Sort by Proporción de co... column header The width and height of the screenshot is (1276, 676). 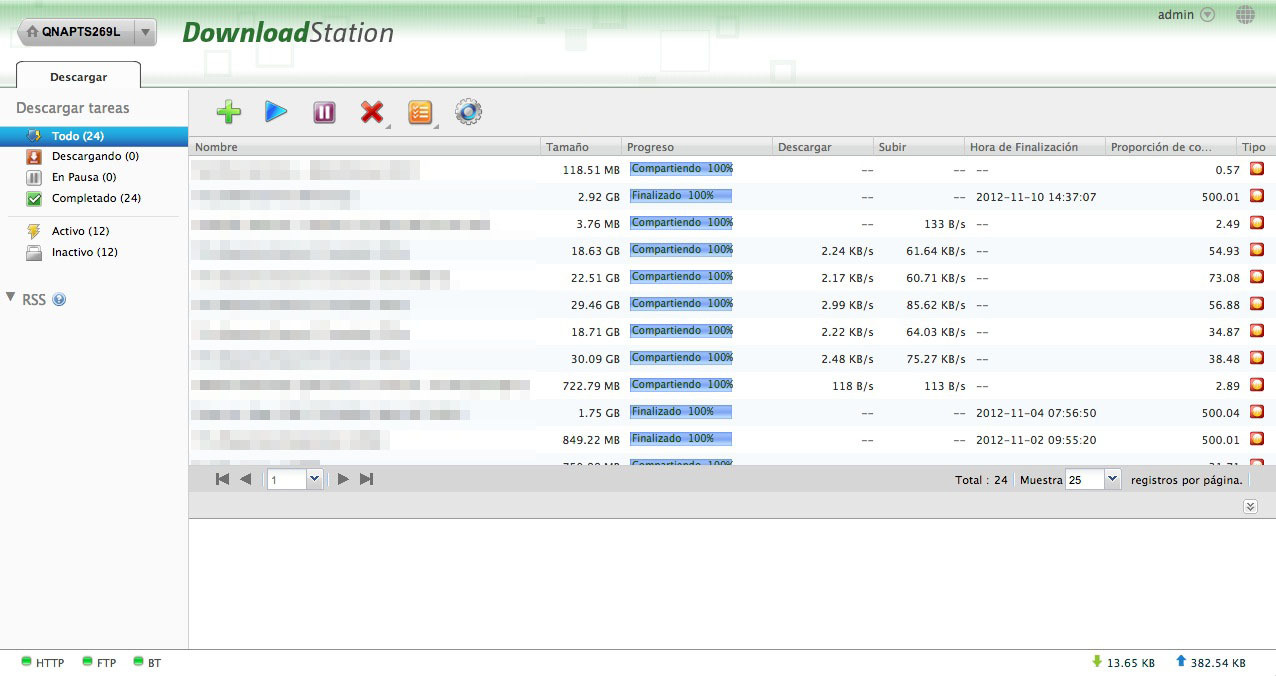click(x=1171, y=147)
